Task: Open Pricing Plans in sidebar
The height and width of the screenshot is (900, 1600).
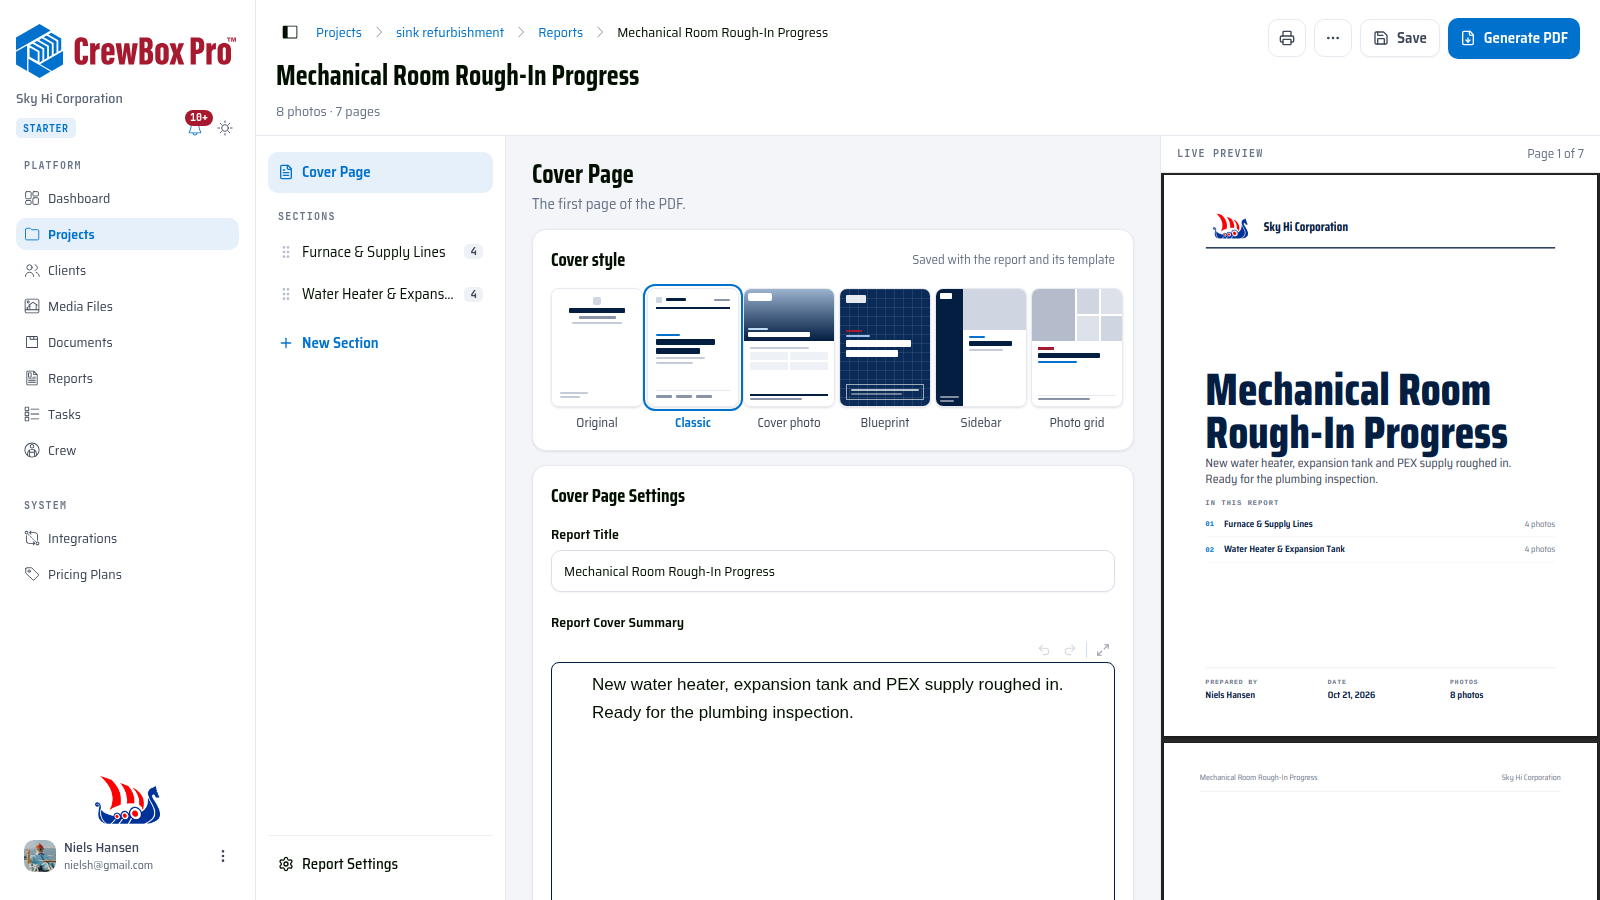Action: click(127, 574)
